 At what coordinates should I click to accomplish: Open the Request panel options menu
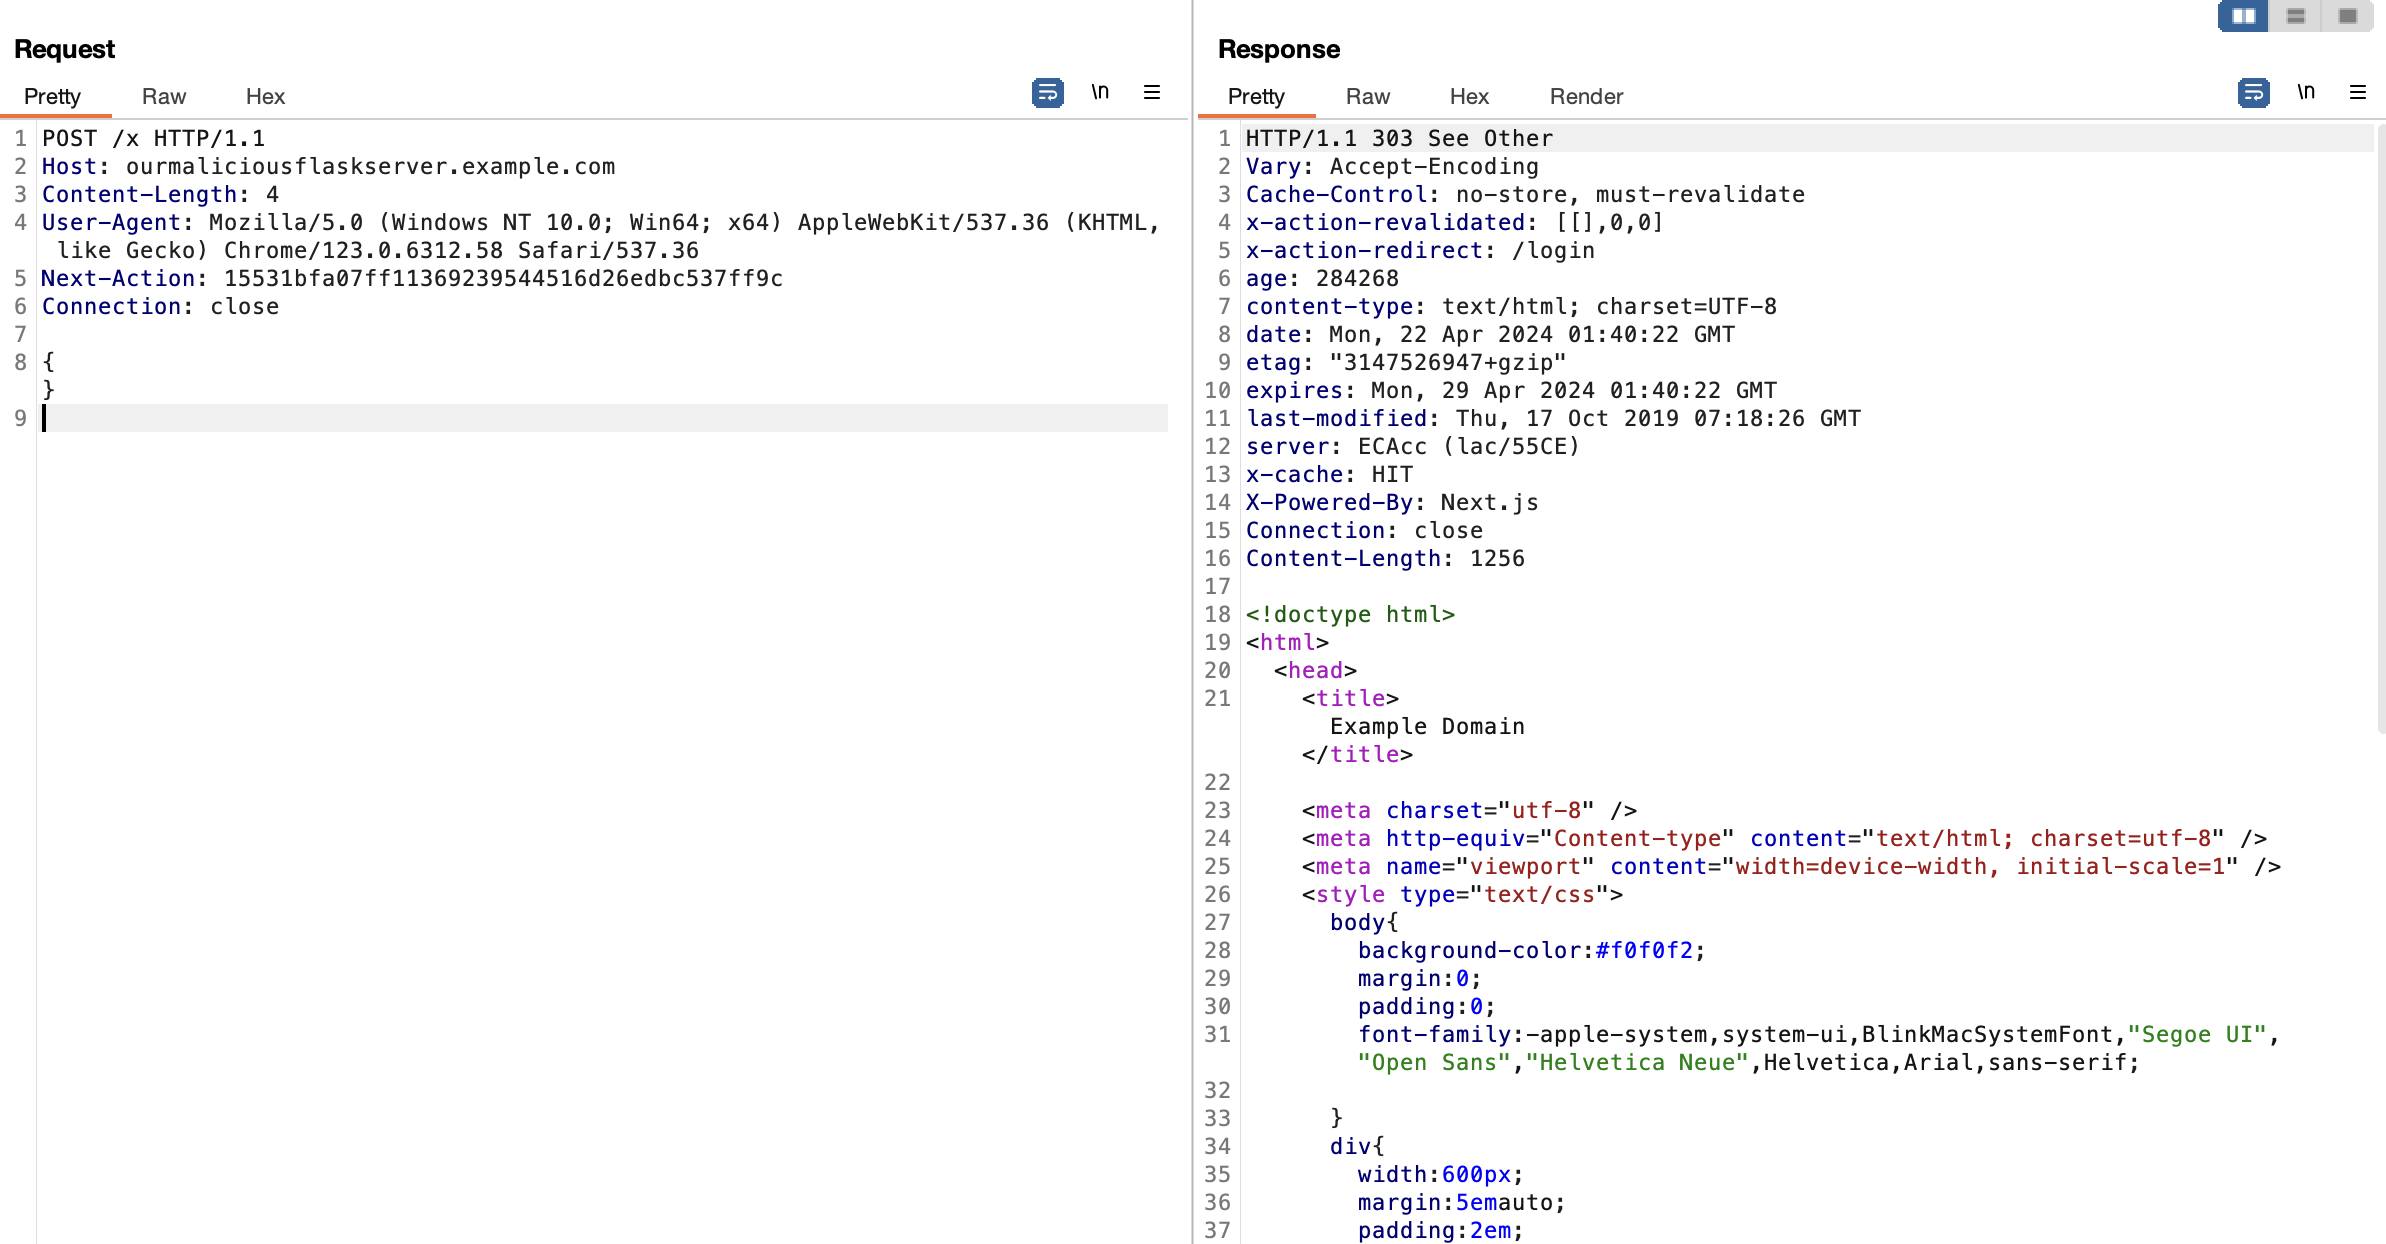[1152, 93]
